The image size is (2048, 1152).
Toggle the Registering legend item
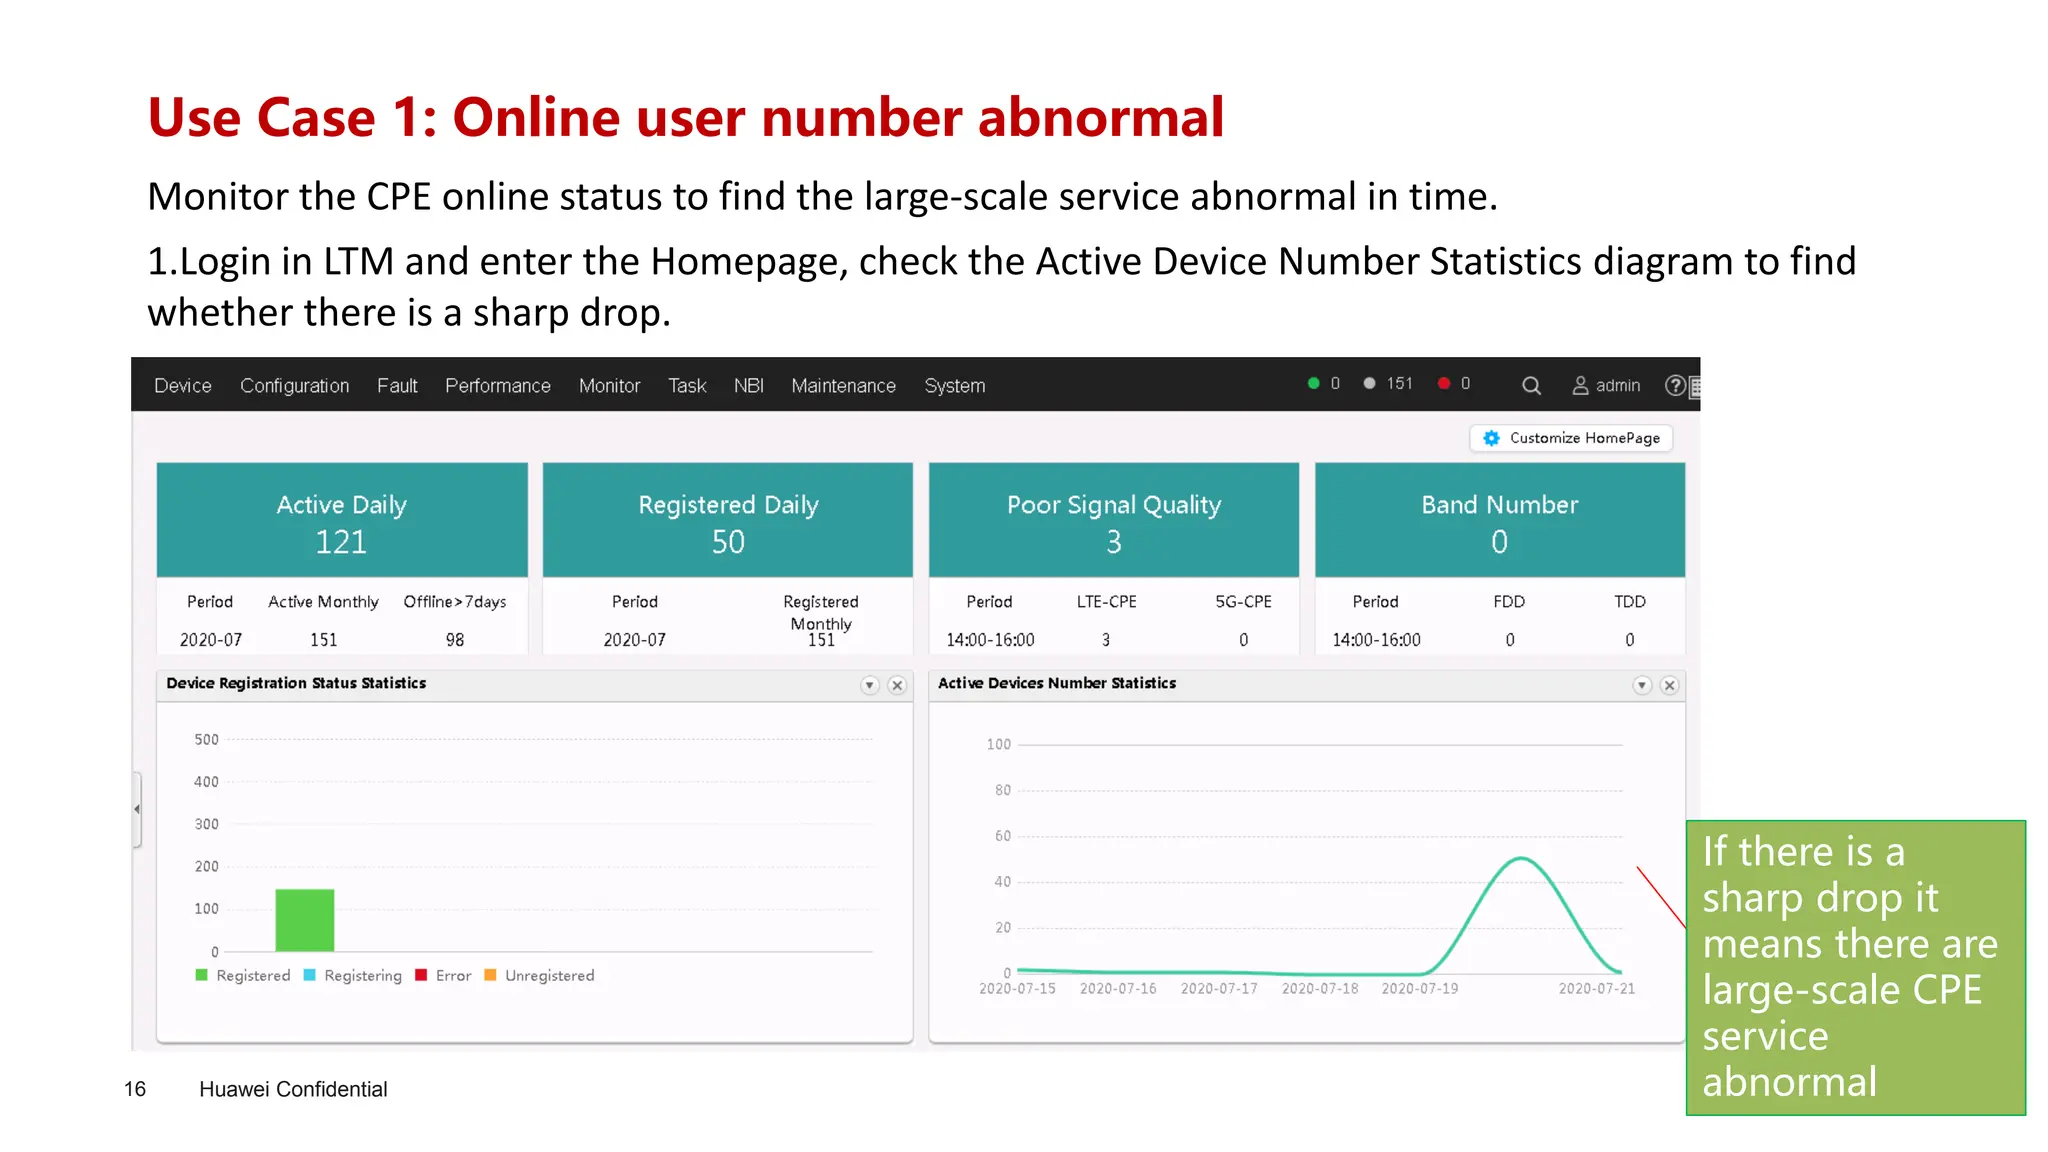tap(352, 975)
